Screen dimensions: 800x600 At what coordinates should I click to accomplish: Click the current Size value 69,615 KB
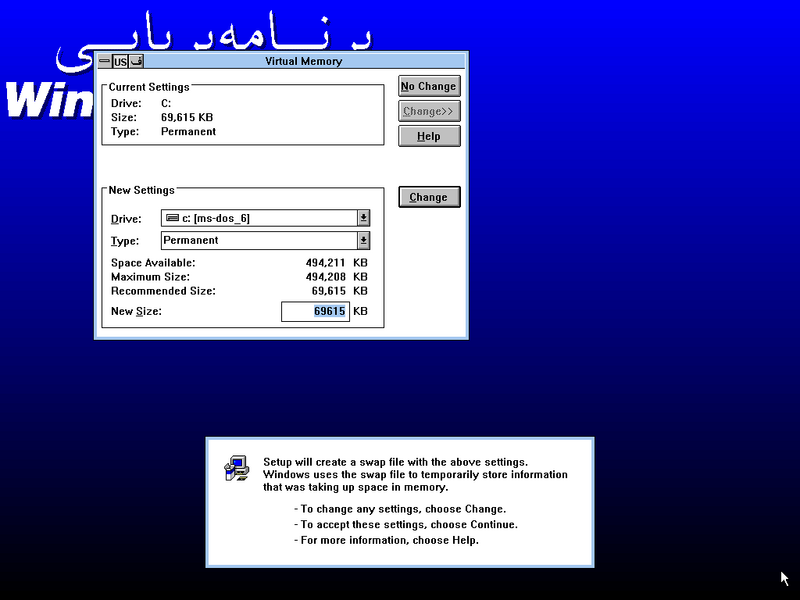coord(187,117)
